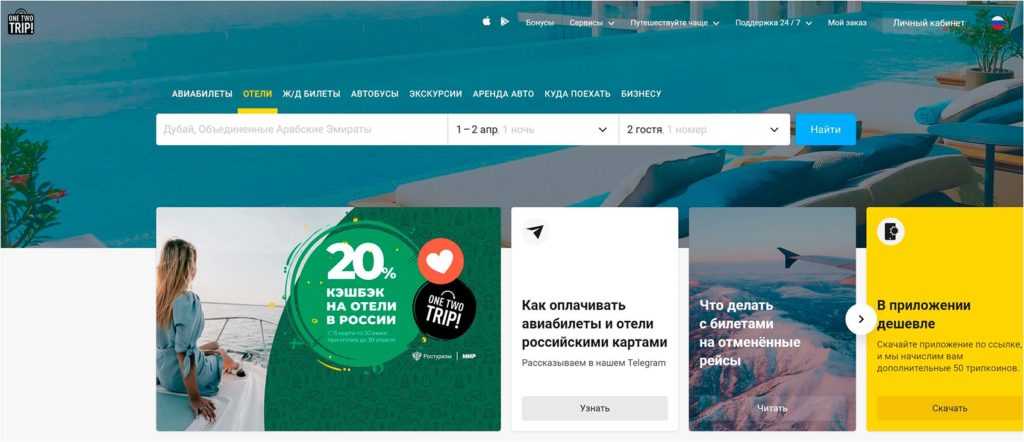Click the blue Найти search button
1024x442 pixels.
(825, 129)
